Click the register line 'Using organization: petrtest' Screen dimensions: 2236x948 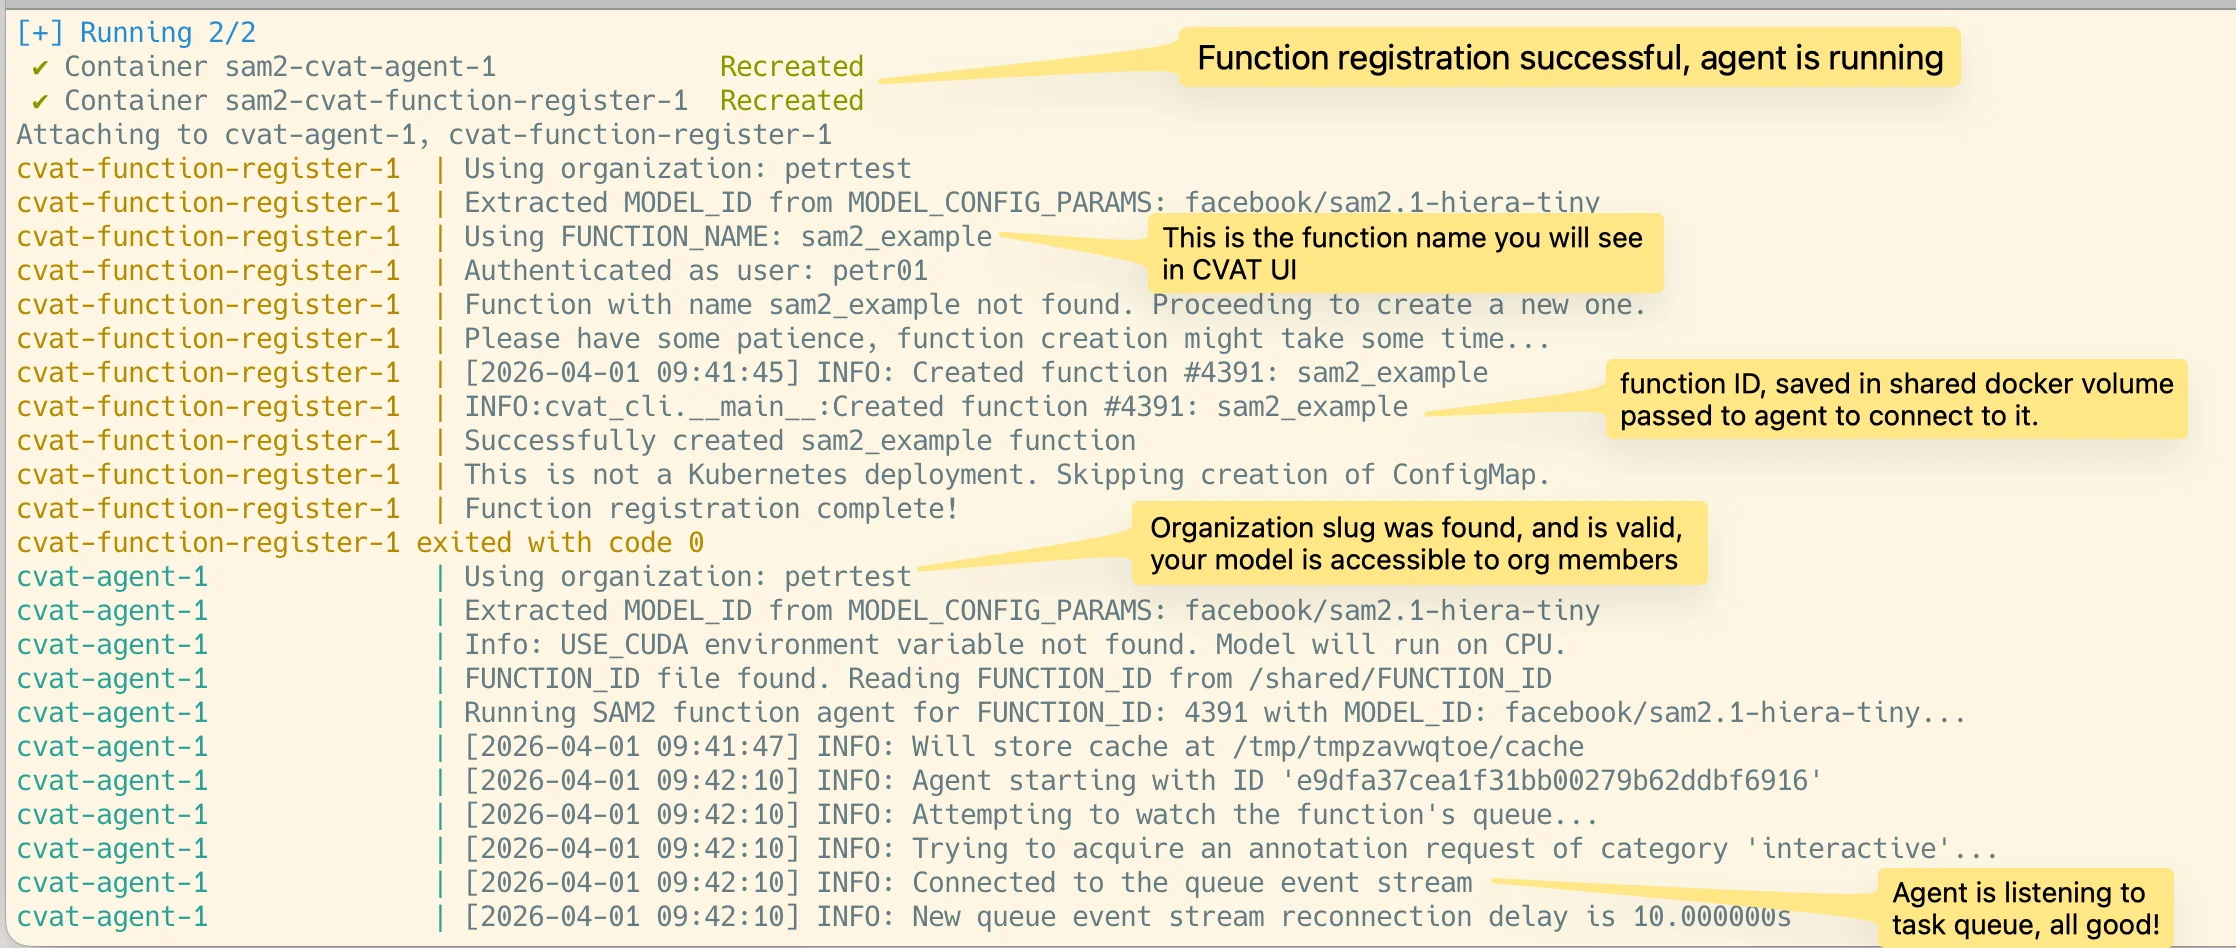(688, 169)
